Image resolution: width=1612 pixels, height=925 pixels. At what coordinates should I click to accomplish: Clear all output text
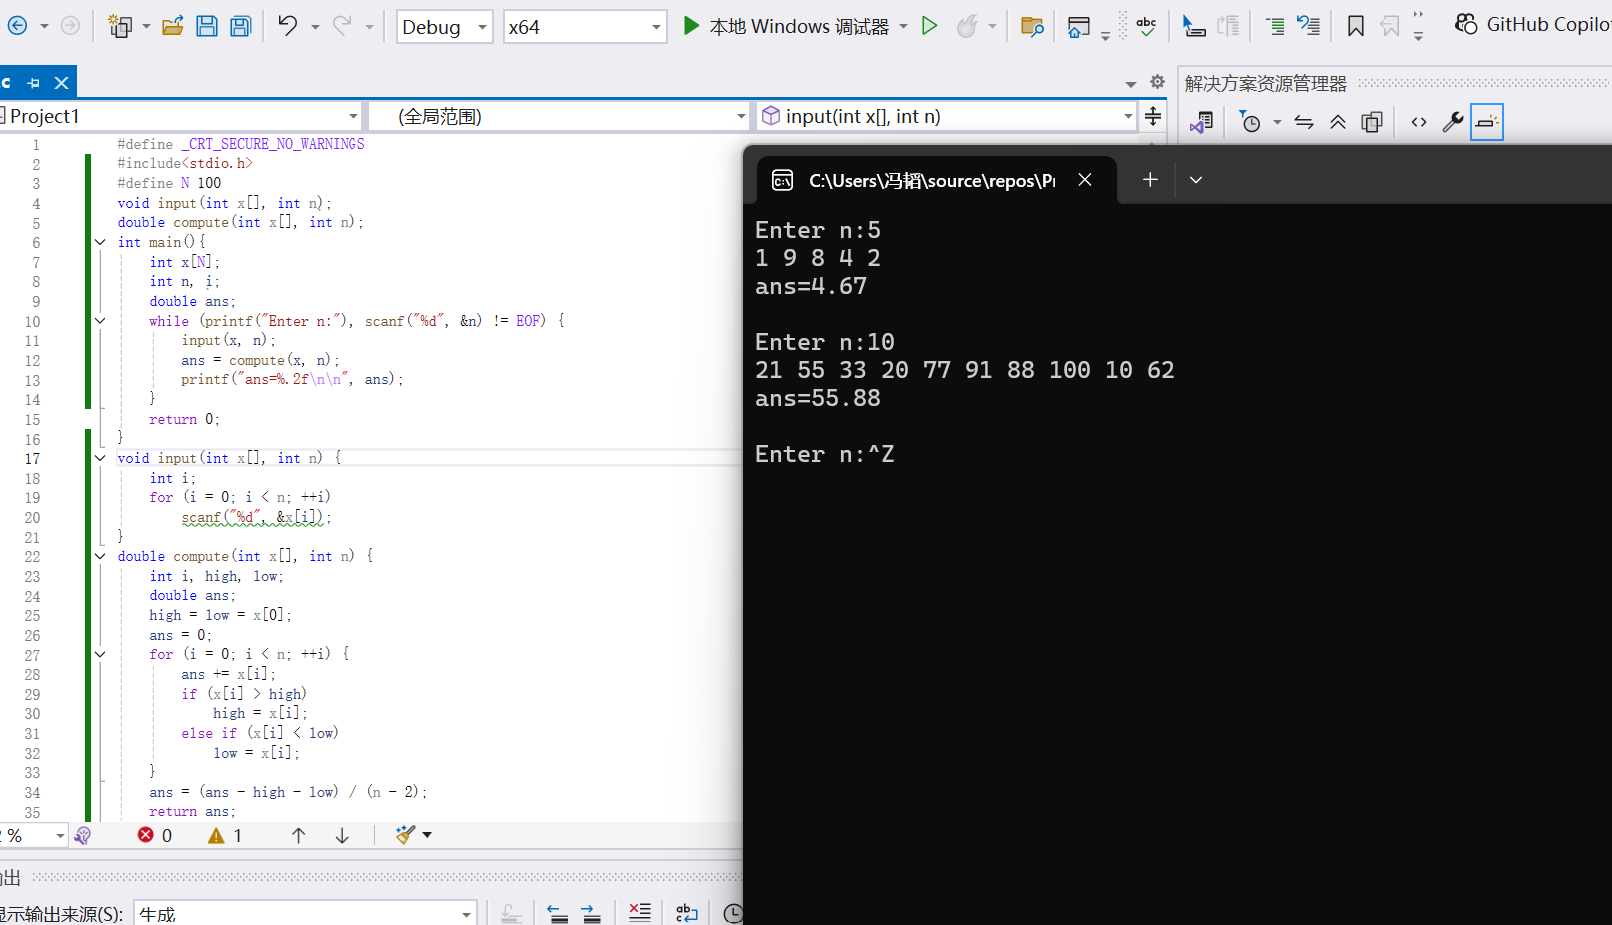pos(640,912)
